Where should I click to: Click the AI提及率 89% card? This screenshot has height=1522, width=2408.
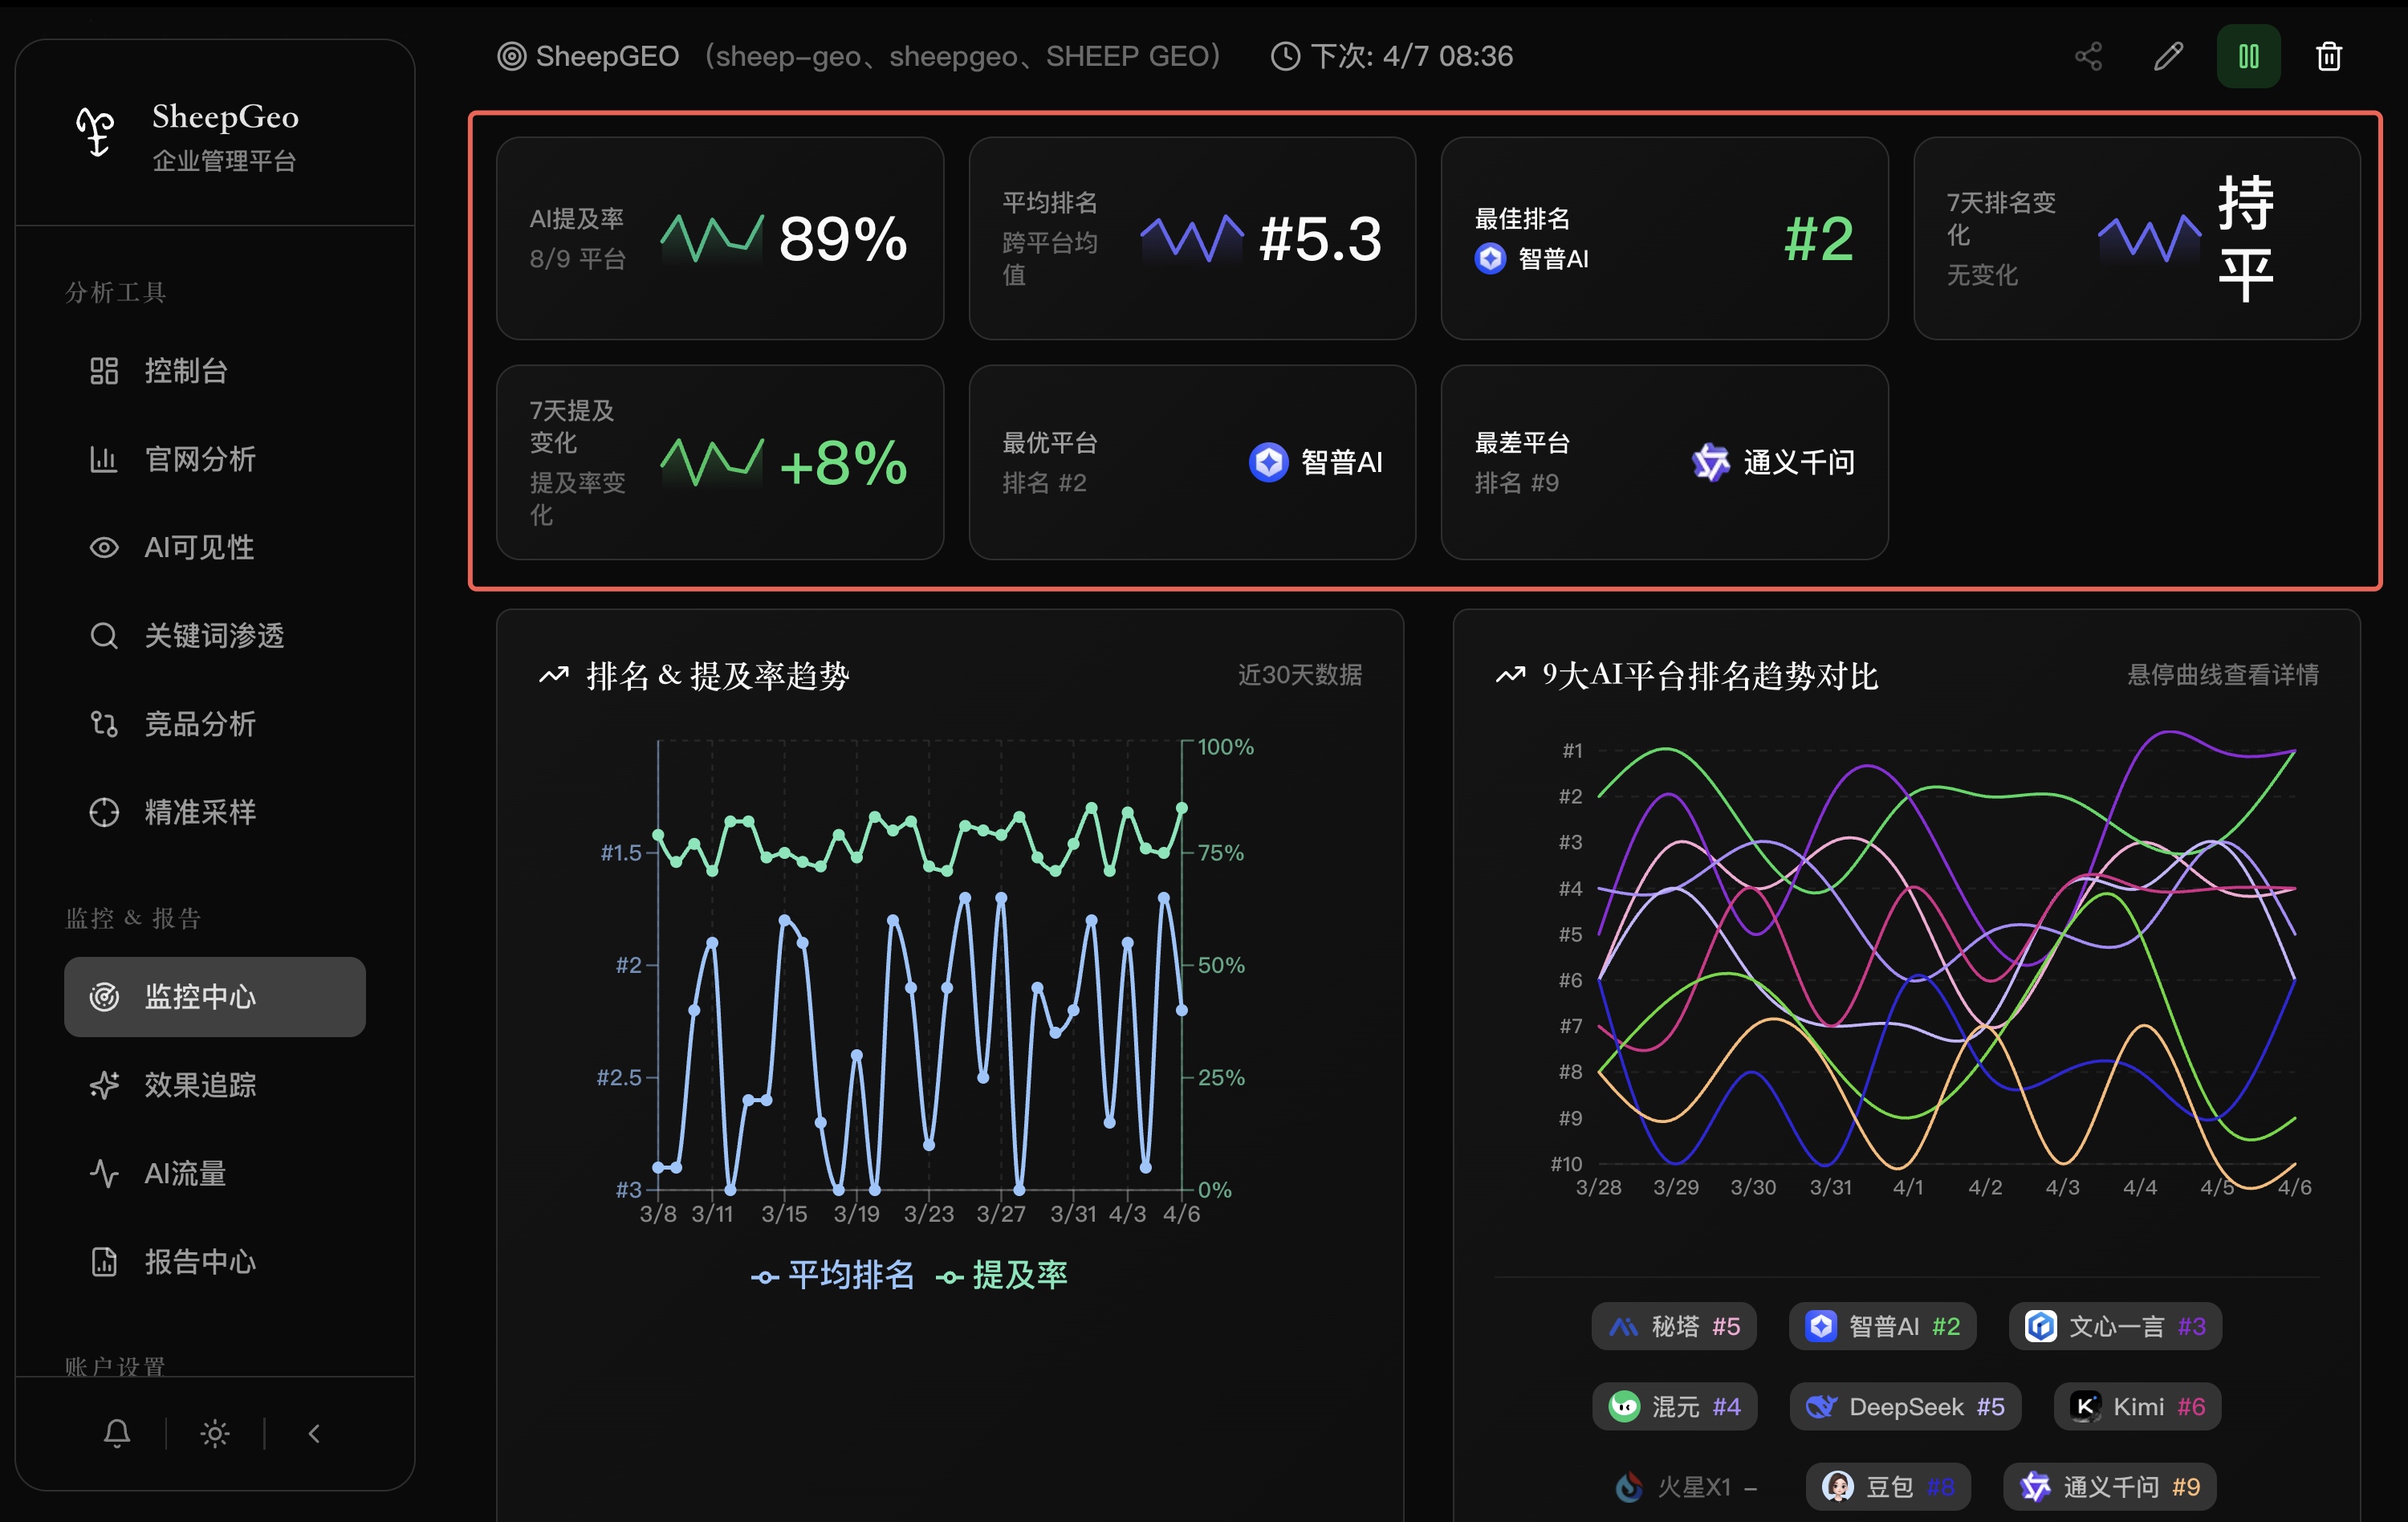(x=720, y=238)
